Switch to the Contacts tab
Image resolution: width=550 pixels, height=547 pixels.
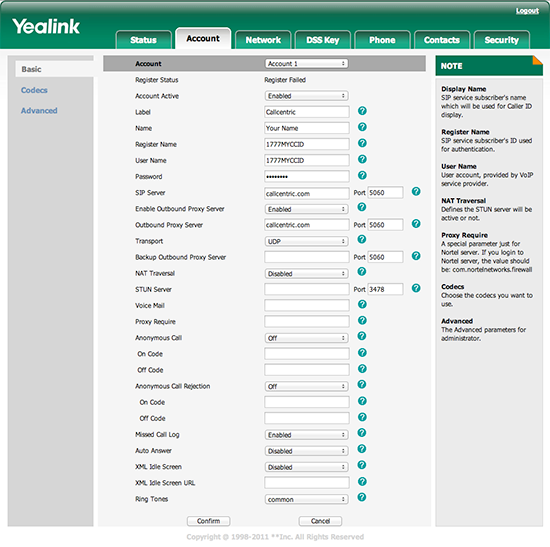[442, 40]
